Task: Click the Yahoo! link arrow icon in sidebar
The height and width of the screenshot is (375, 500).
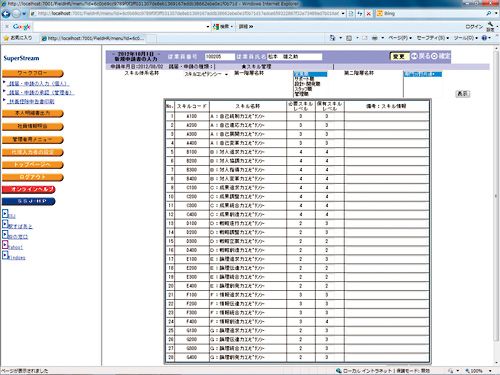Action: 5,245
